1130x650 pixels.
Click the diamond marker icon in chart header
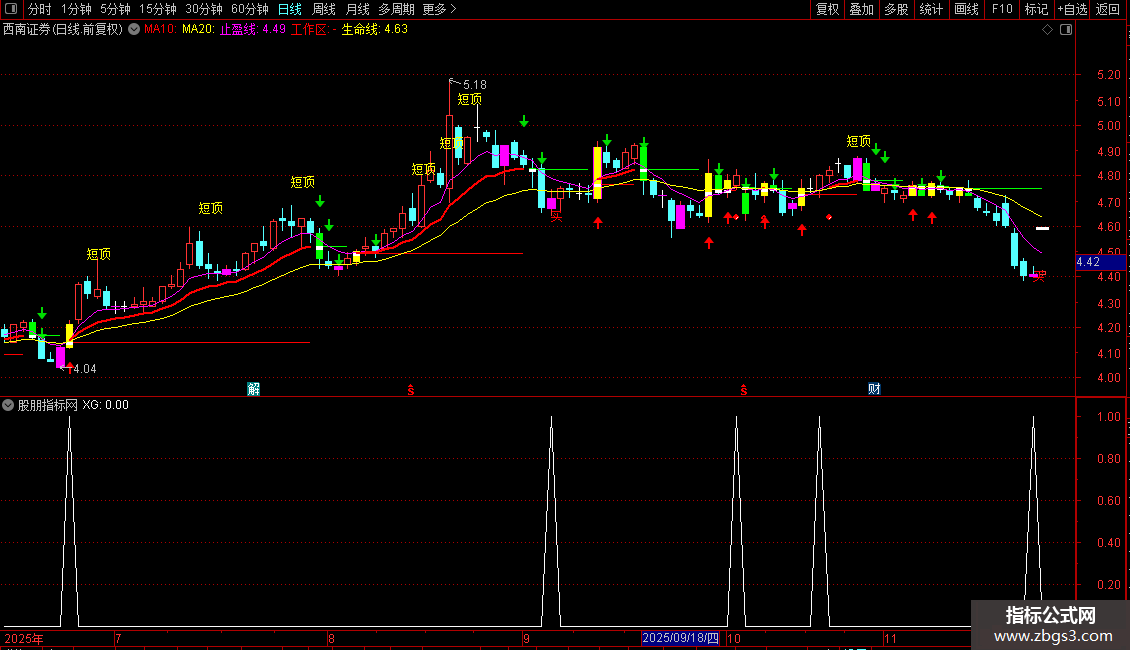pos(1048,30)
